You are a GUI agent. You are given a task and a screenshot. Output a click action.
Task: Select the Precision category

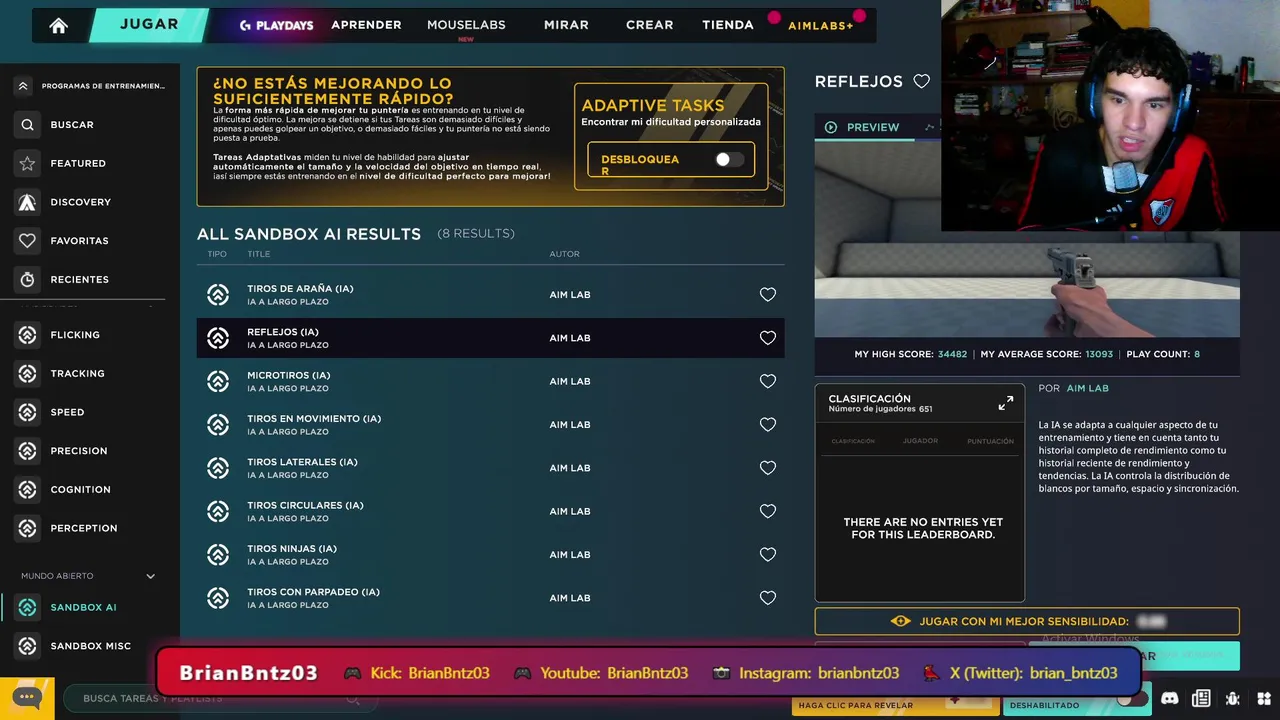(x=78, y=451)
